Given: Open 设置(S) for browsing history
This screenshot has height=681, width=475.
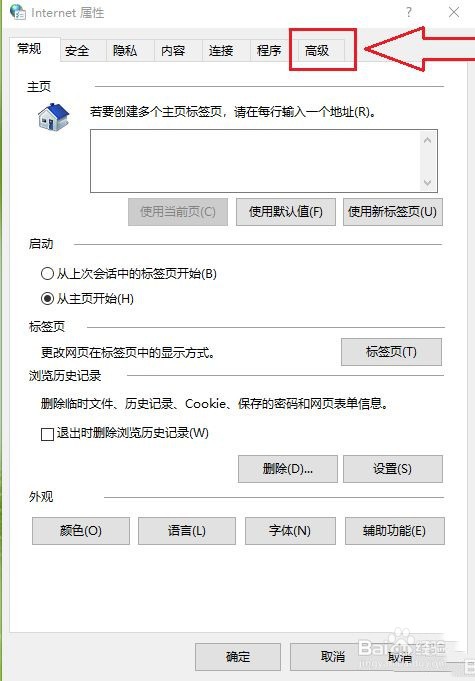Looking at the screenshot, I should coord(393,469).
